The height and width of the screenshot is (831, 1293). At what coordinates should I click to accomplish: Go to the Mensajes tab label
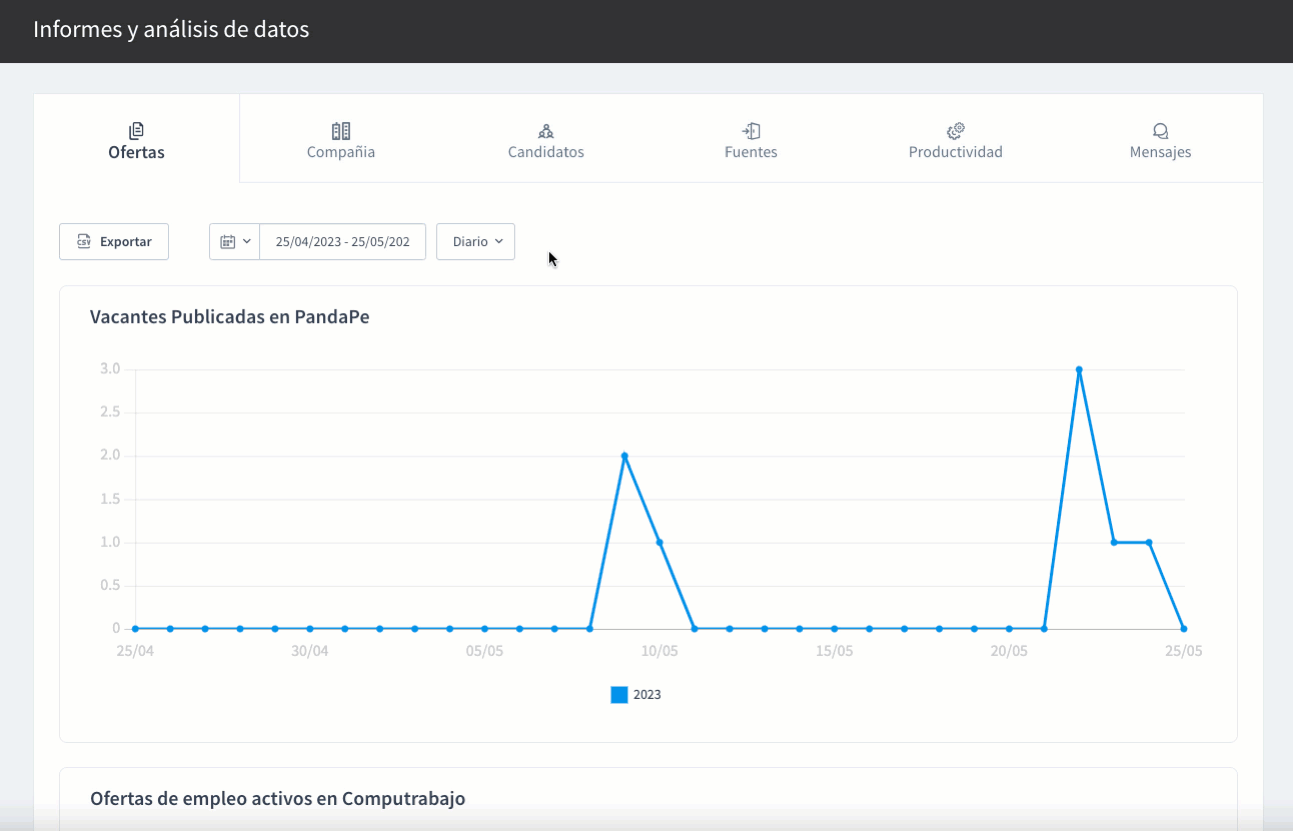[1160, 153]
